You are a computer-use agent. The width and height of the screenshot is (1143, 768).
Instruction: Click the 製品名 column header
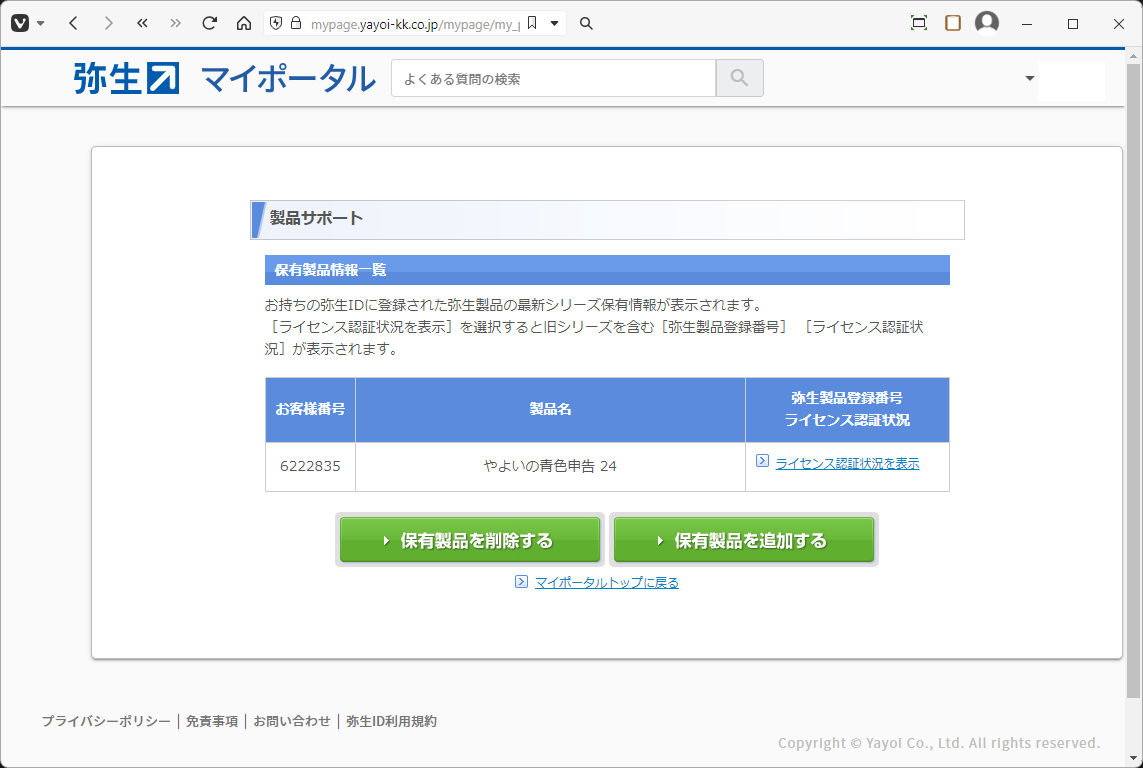[550, 410]
